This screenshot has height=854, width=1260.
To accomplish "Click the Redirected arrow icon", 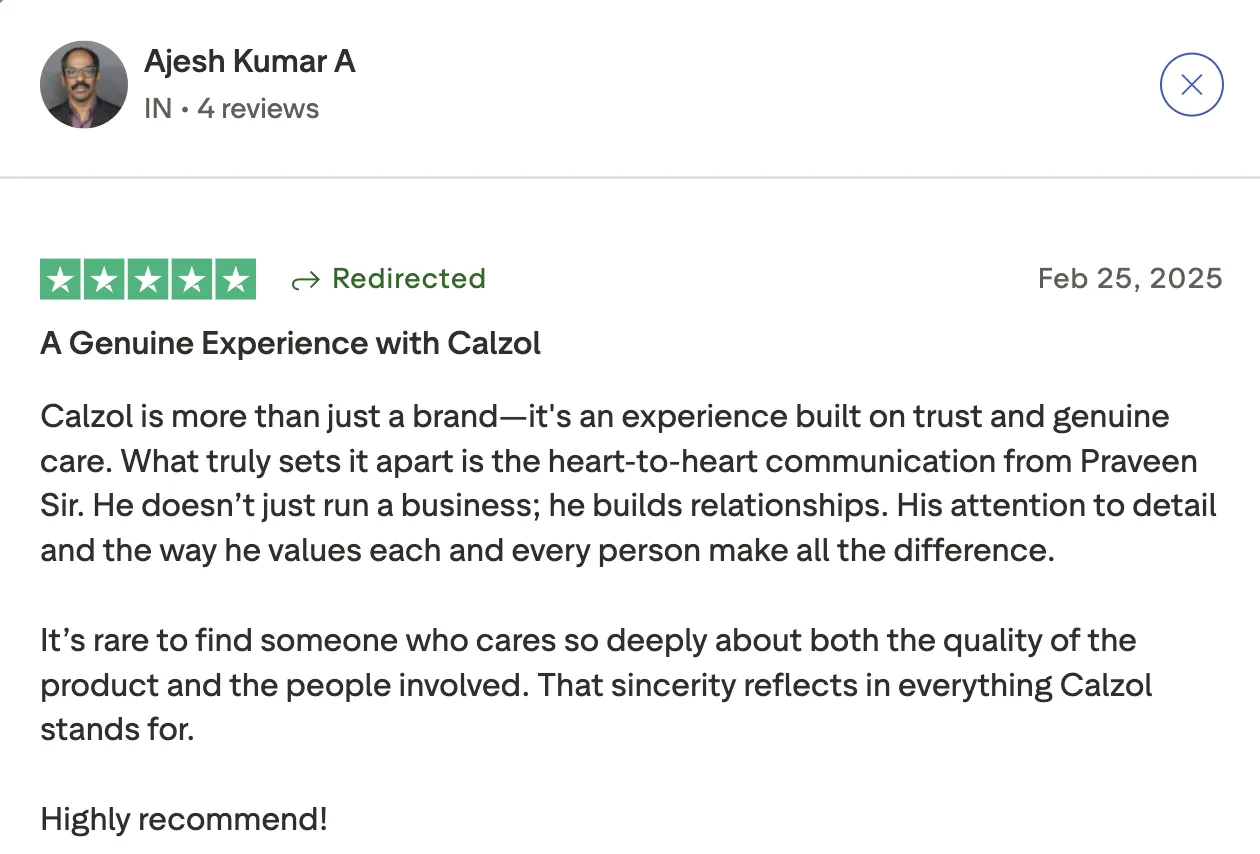I will (x=304, y=281).
